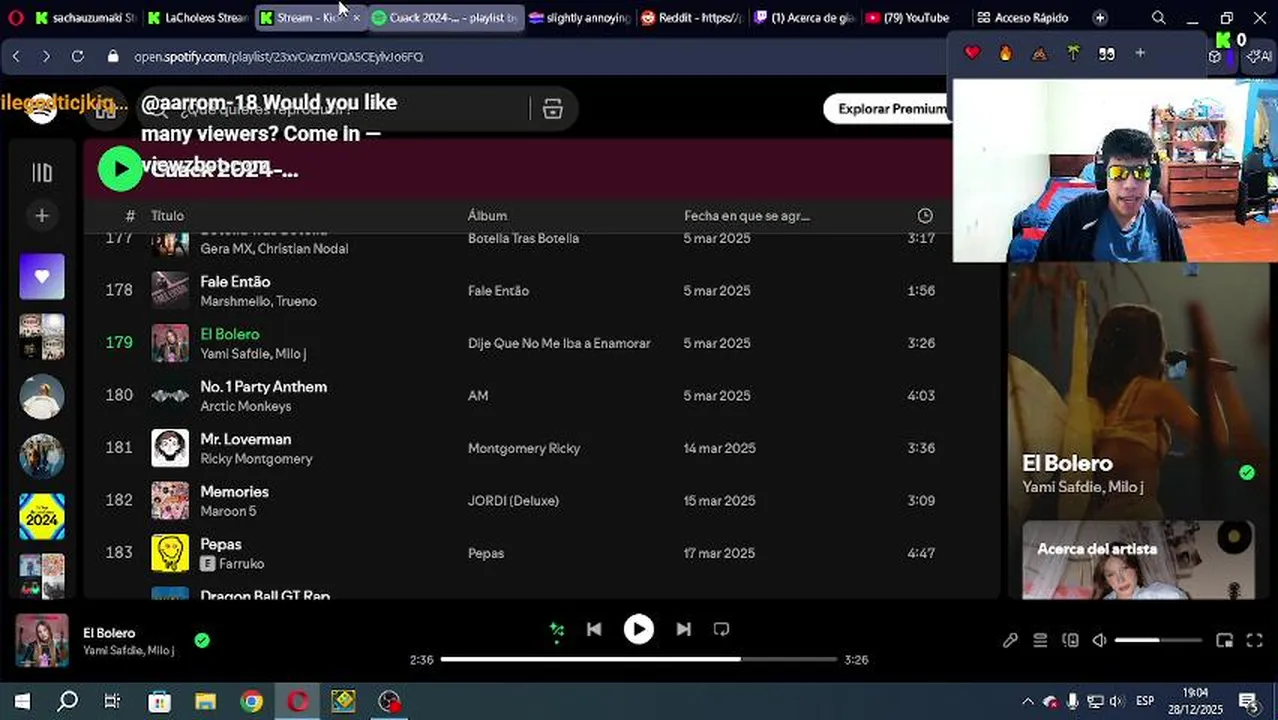Open Maroon 5 artist link
Viewport: 1278px width, 720px height.
[x=228, y=511]
